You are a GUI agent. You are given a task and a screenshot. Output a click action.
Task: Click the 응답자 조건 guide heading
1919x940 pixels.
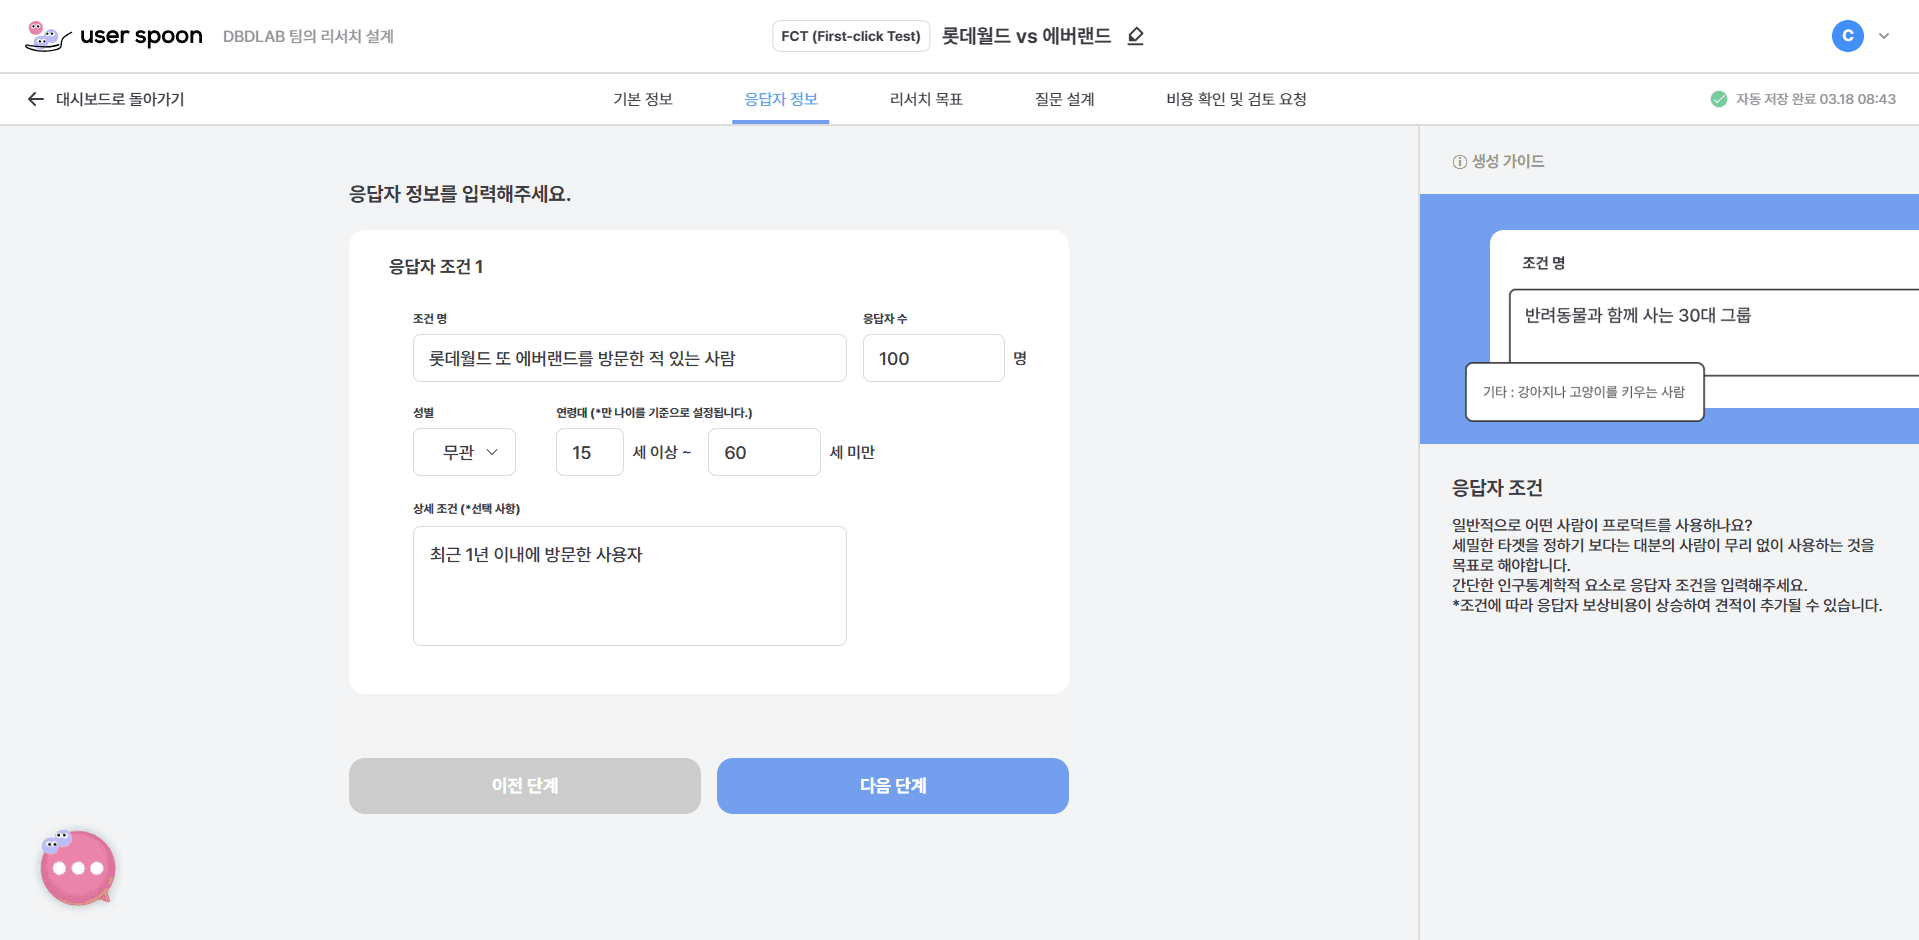click(1497, 488)
